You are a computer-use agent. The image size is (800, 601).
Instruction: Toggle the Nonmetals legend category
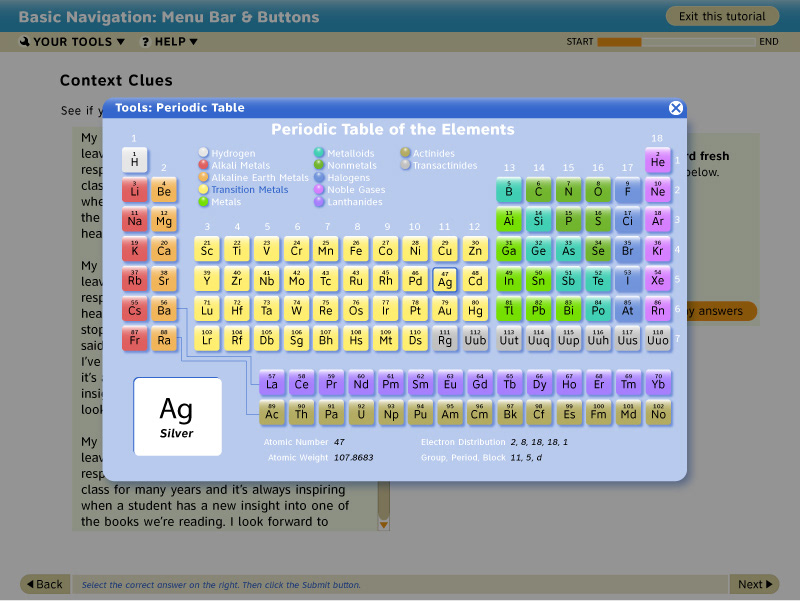coord(345,165)
